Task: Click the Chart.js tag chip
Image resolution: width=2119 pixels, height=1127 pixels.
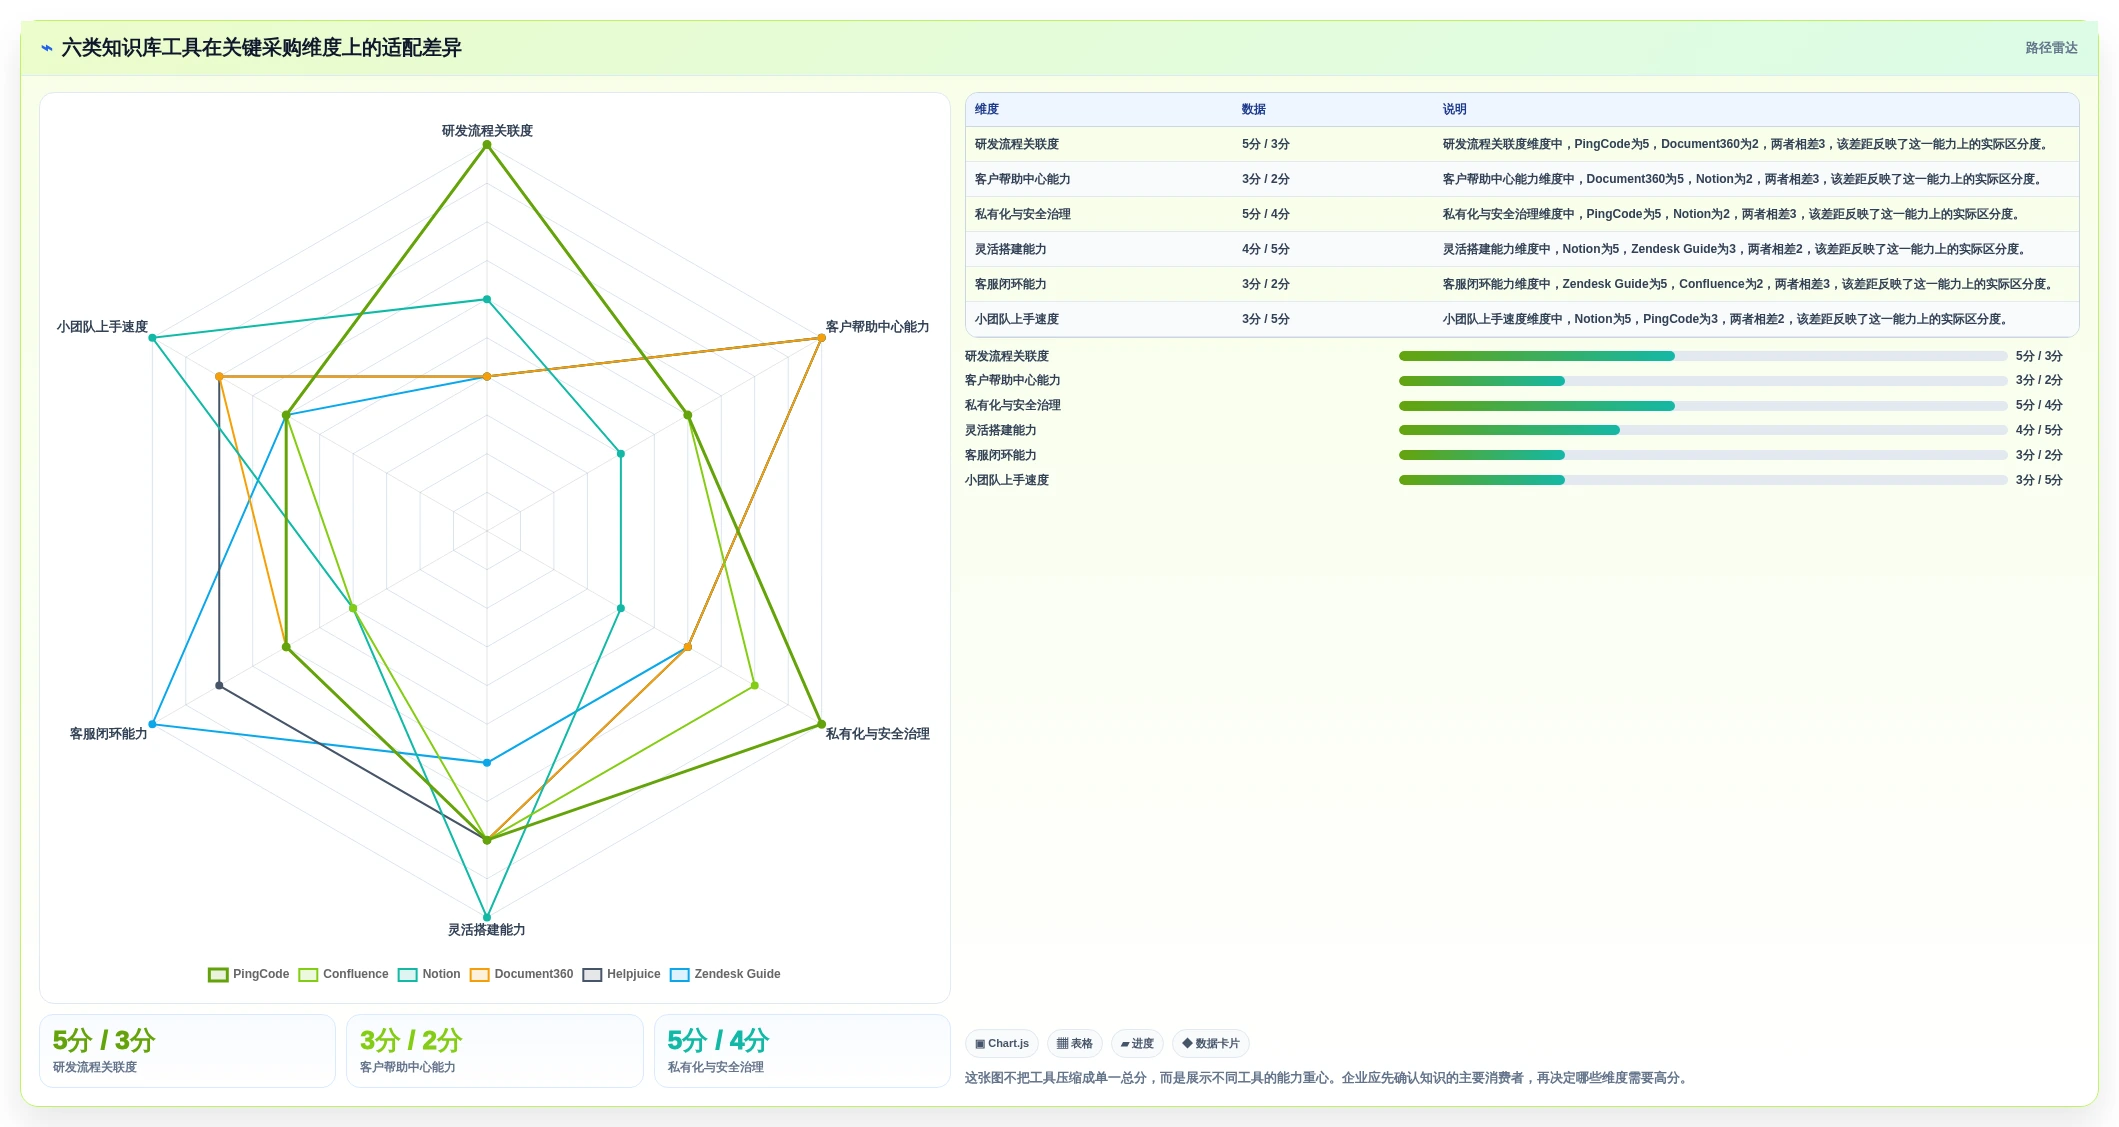Action: [x=1002, y=1043]
